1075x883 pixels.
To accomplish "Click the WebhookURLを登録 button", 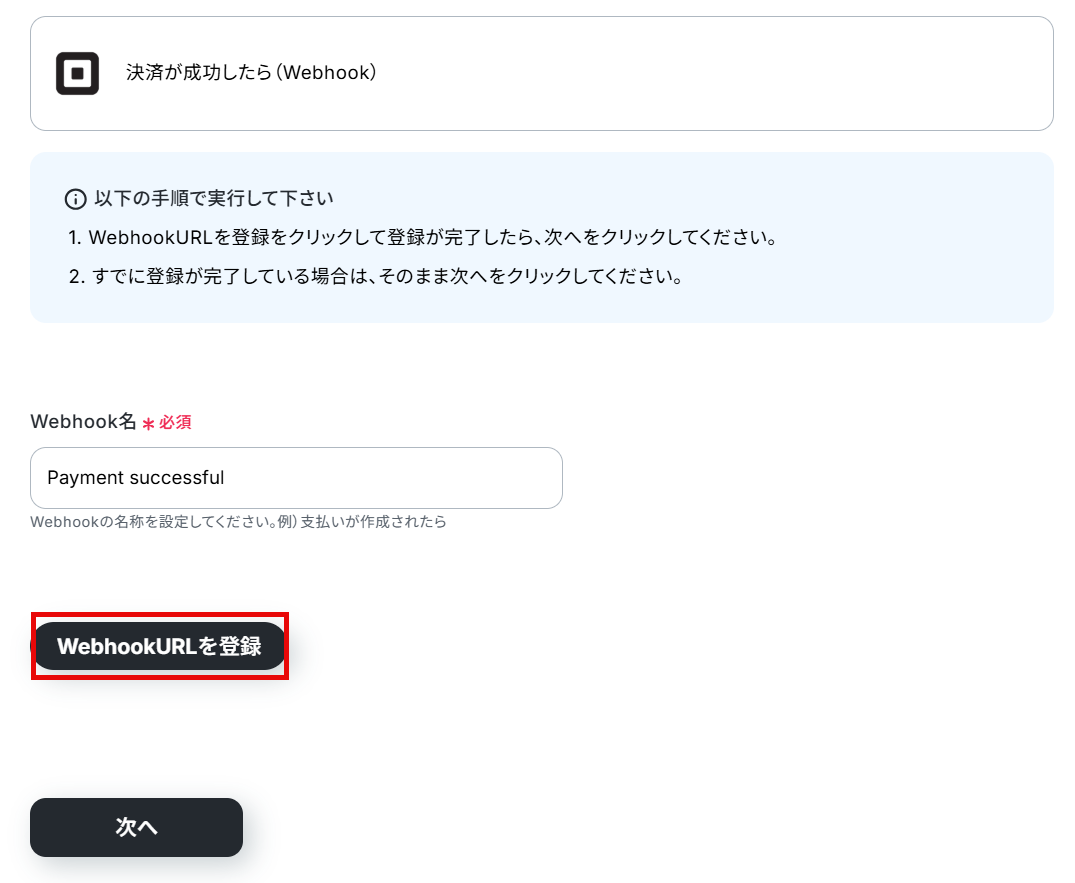I will [160, 646].
